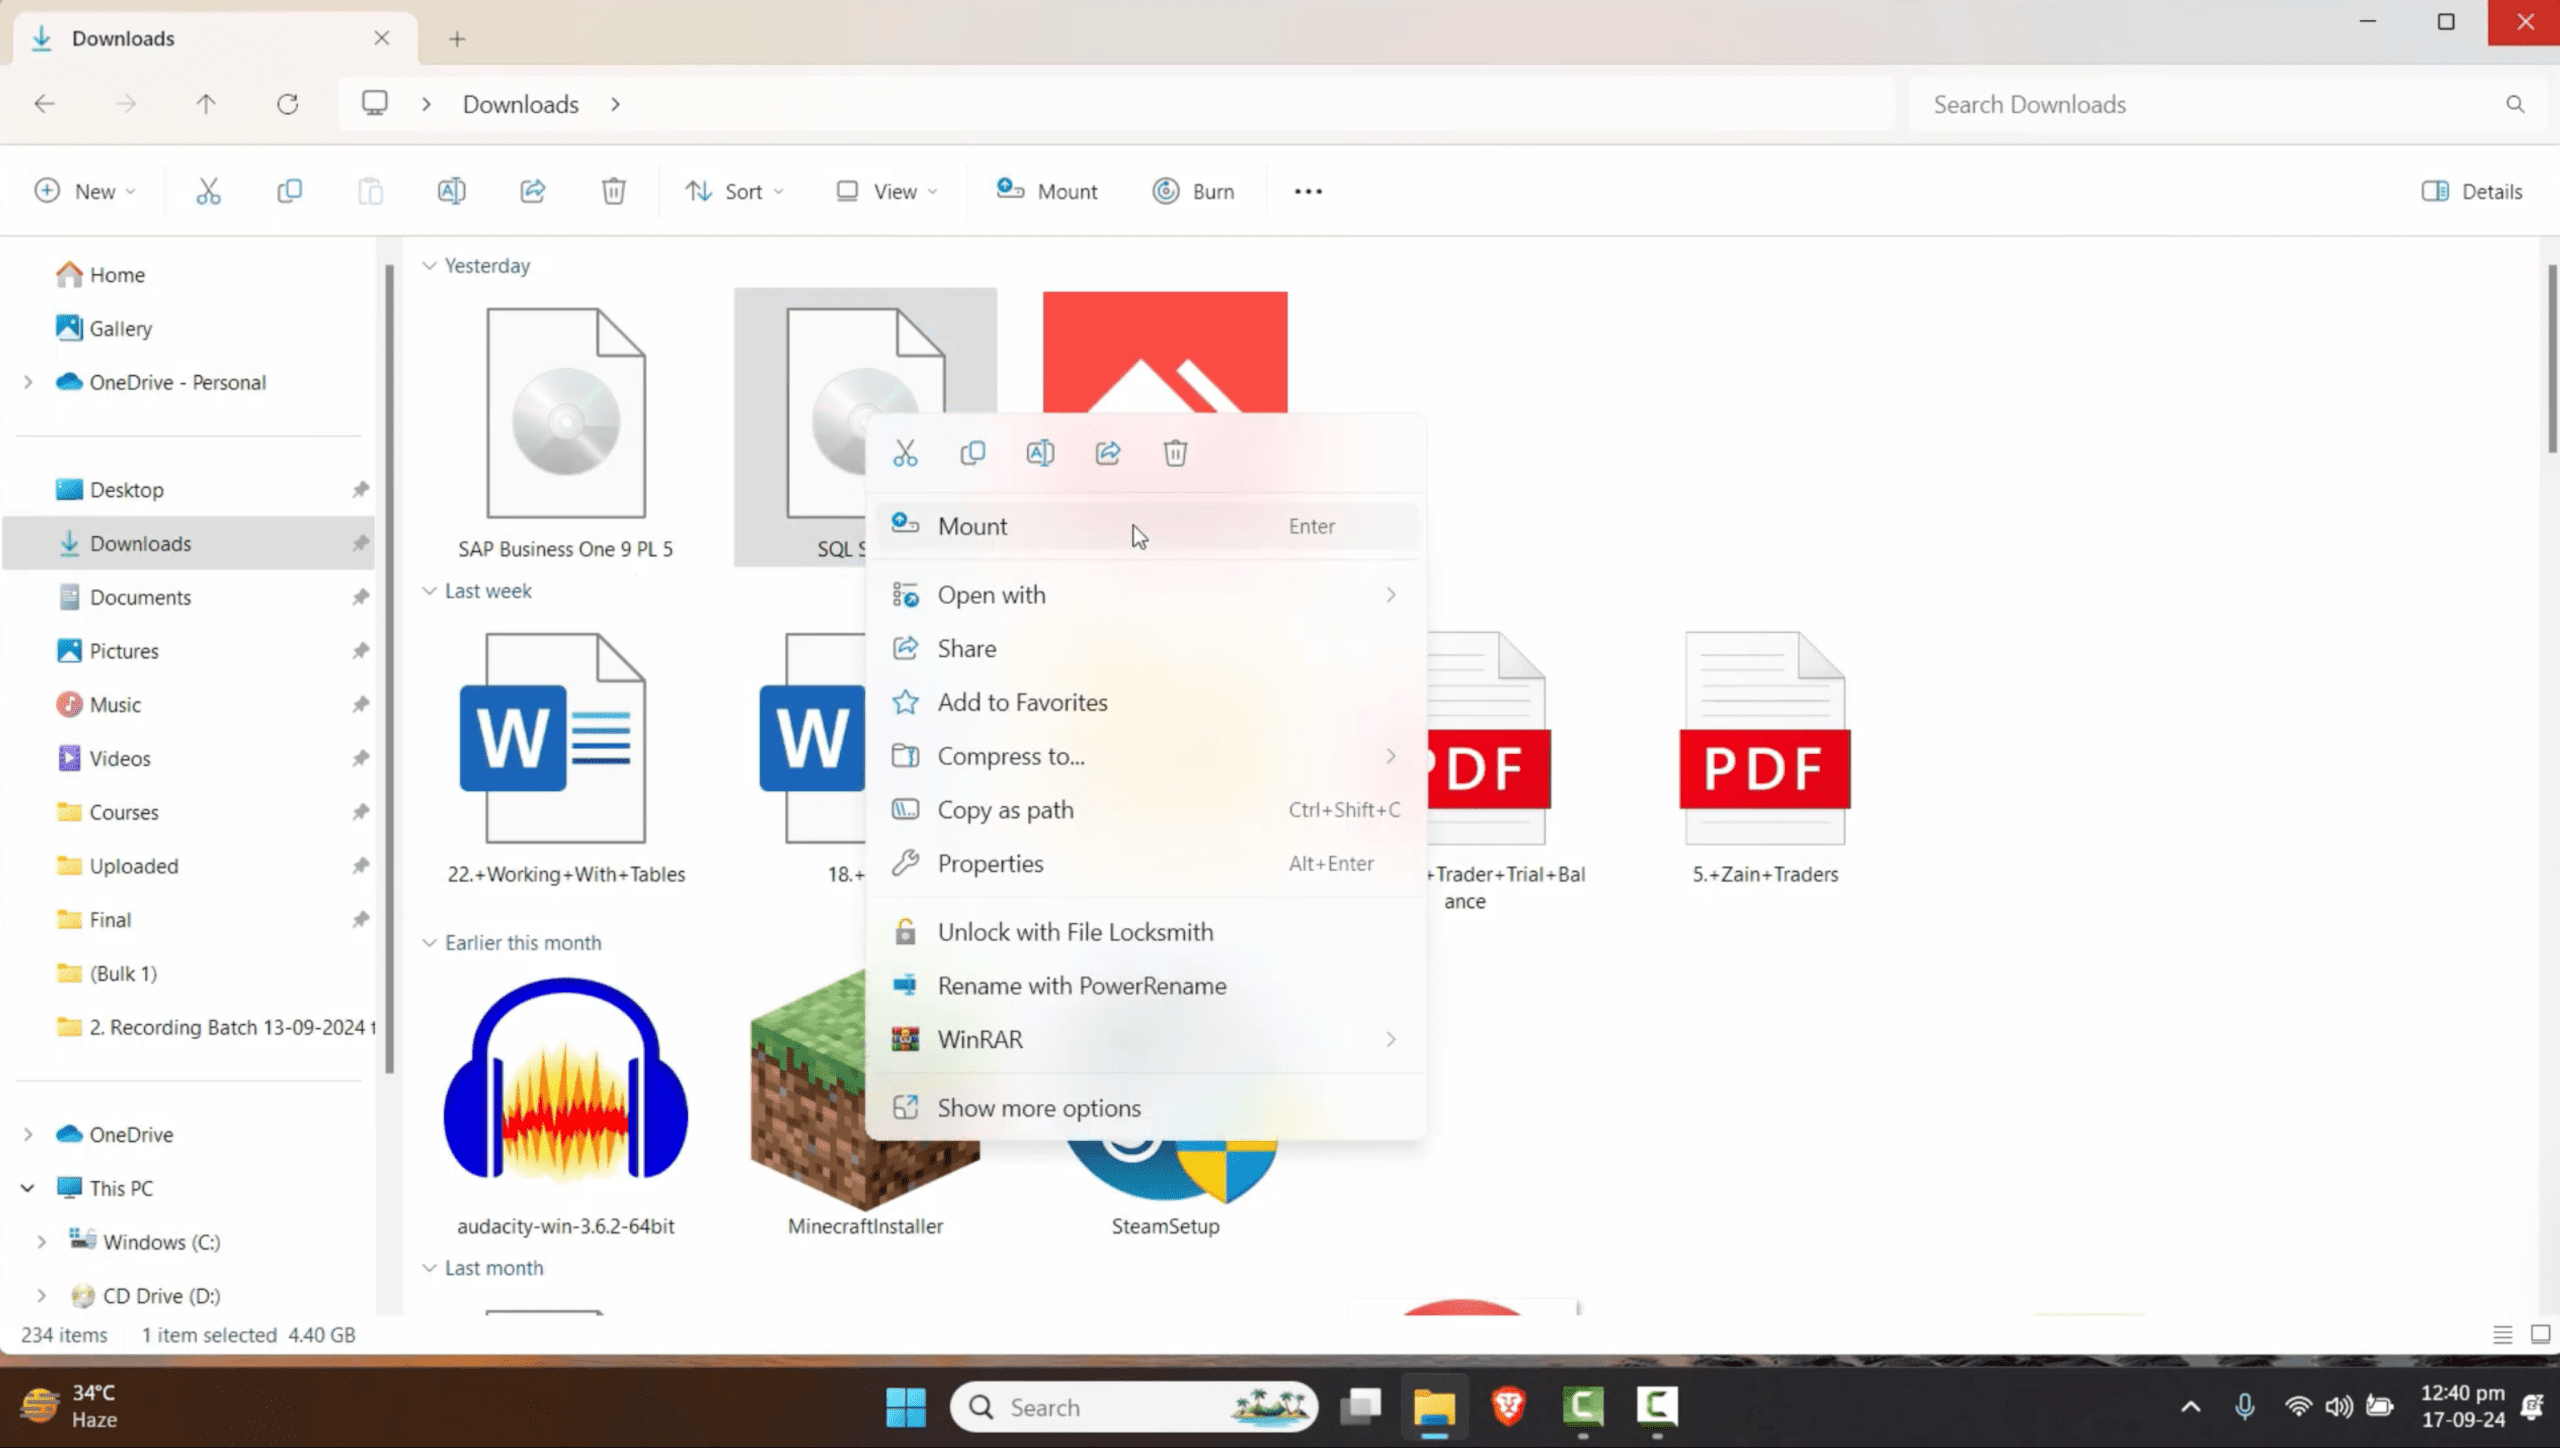Switch to large thumbnails view in status bar

[2540, 1335]
